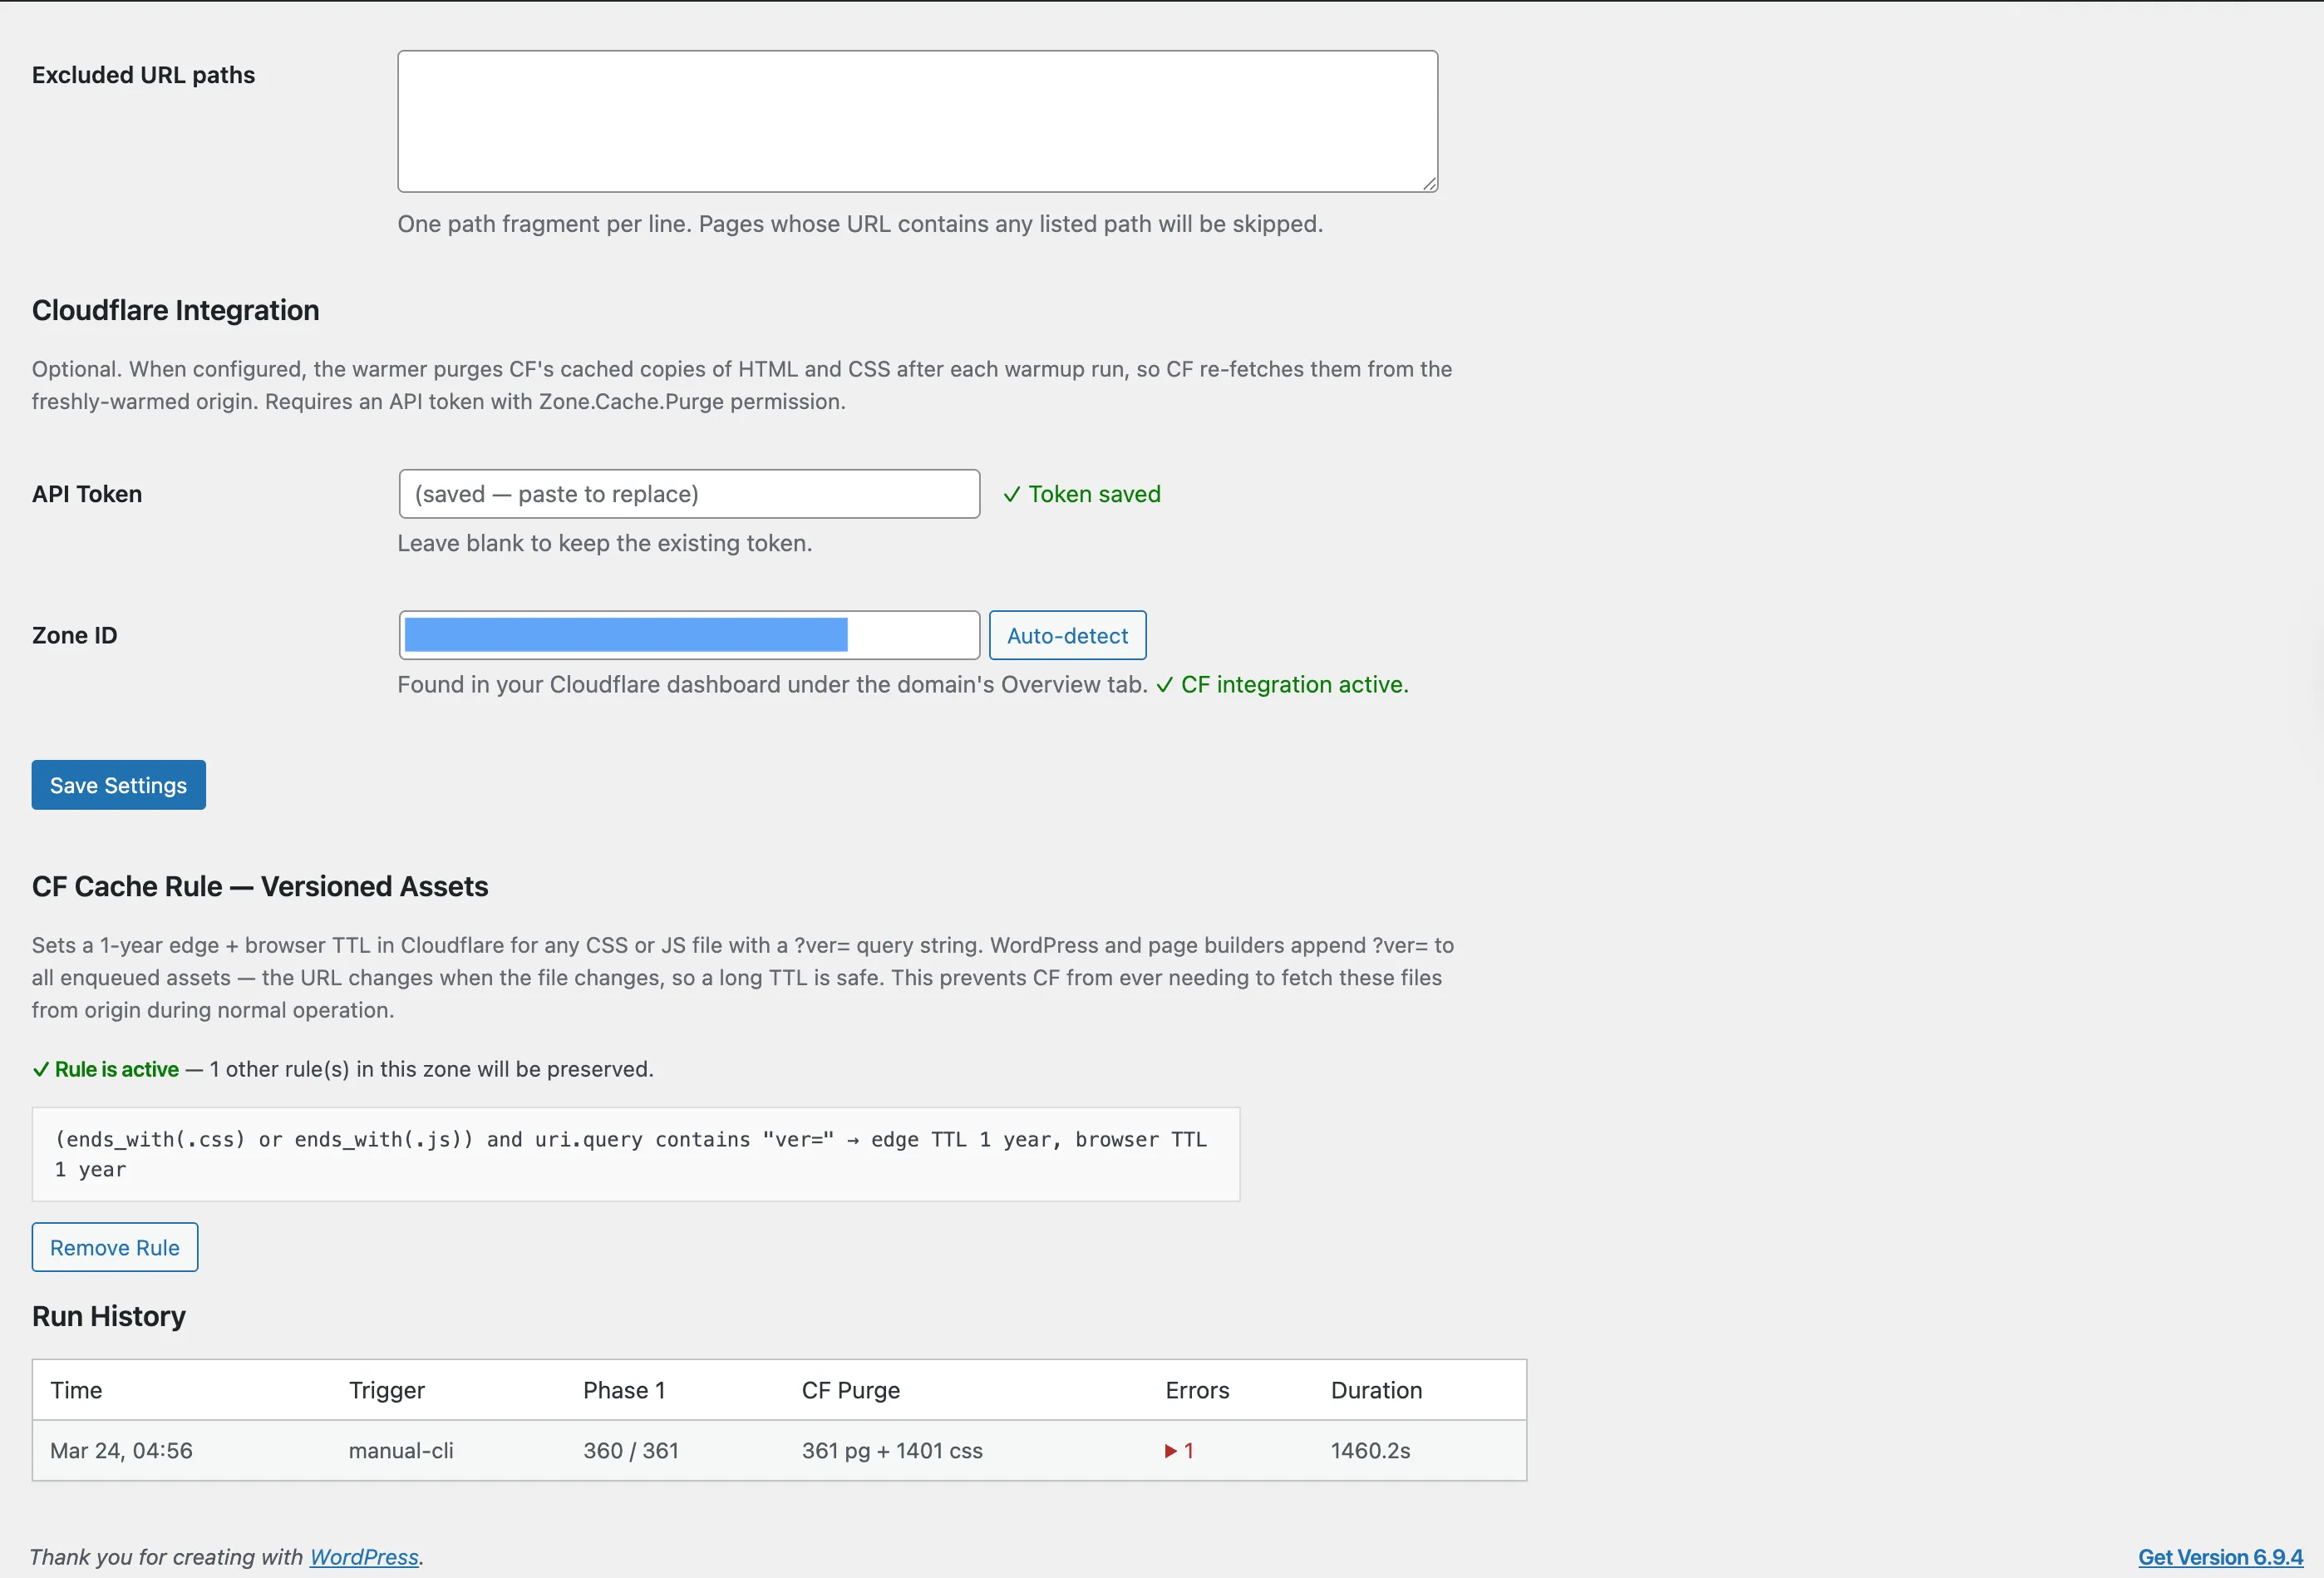Click the Save Settings button
This screenshot has height=1578, width=2324.
click(118, 784)
